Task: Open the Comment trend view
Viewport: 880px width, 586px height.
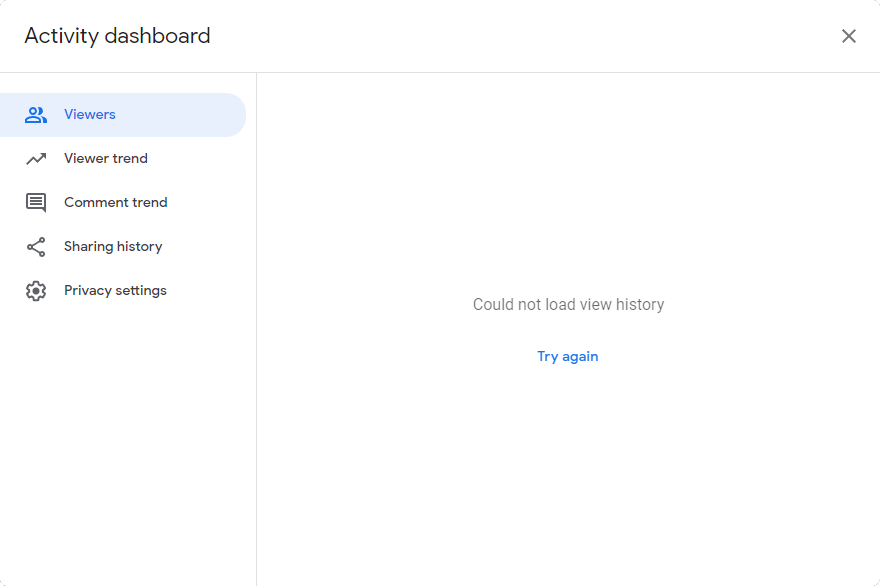Action: [x=115, y=202]
